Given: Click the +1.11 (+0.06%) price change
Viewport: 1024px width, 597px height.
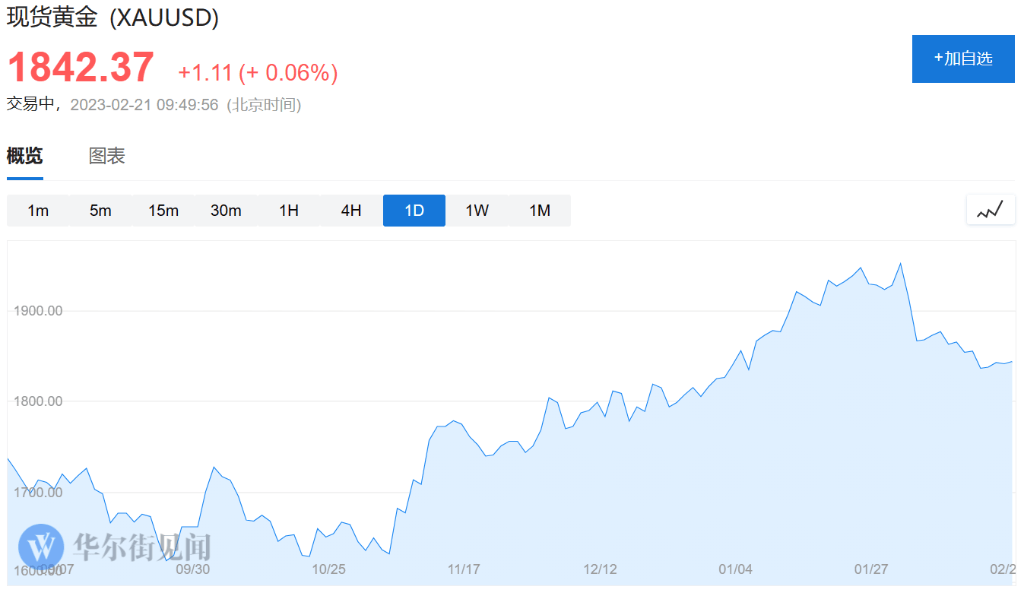Looking at the screenshot, I should (x=258, y=72).
